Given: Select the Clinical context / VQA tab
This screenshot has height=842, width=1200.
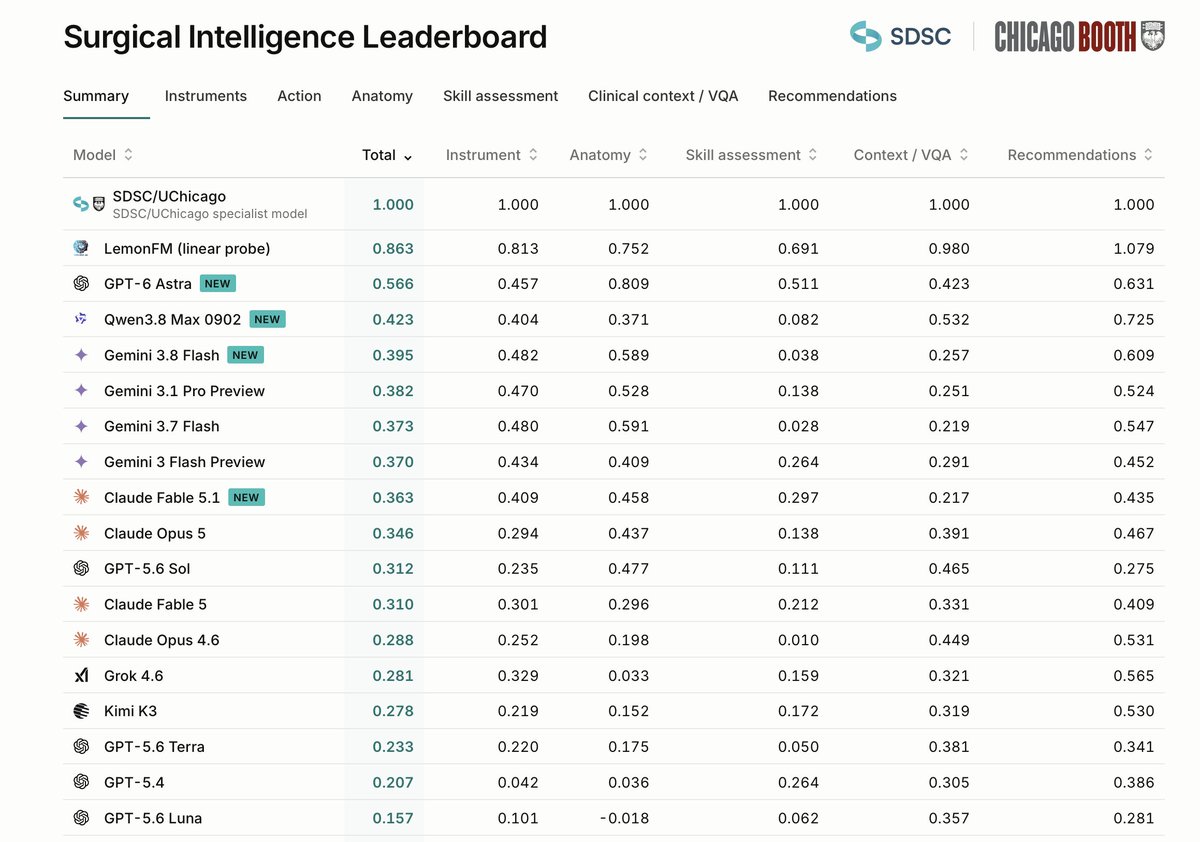Looking at the screenshot, I should (x=663, y=96).
